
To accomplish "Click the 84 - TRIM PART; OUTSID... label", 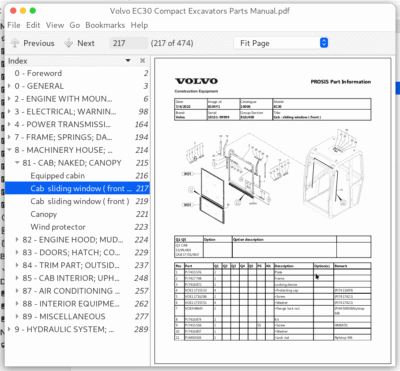I will (71, 265).
